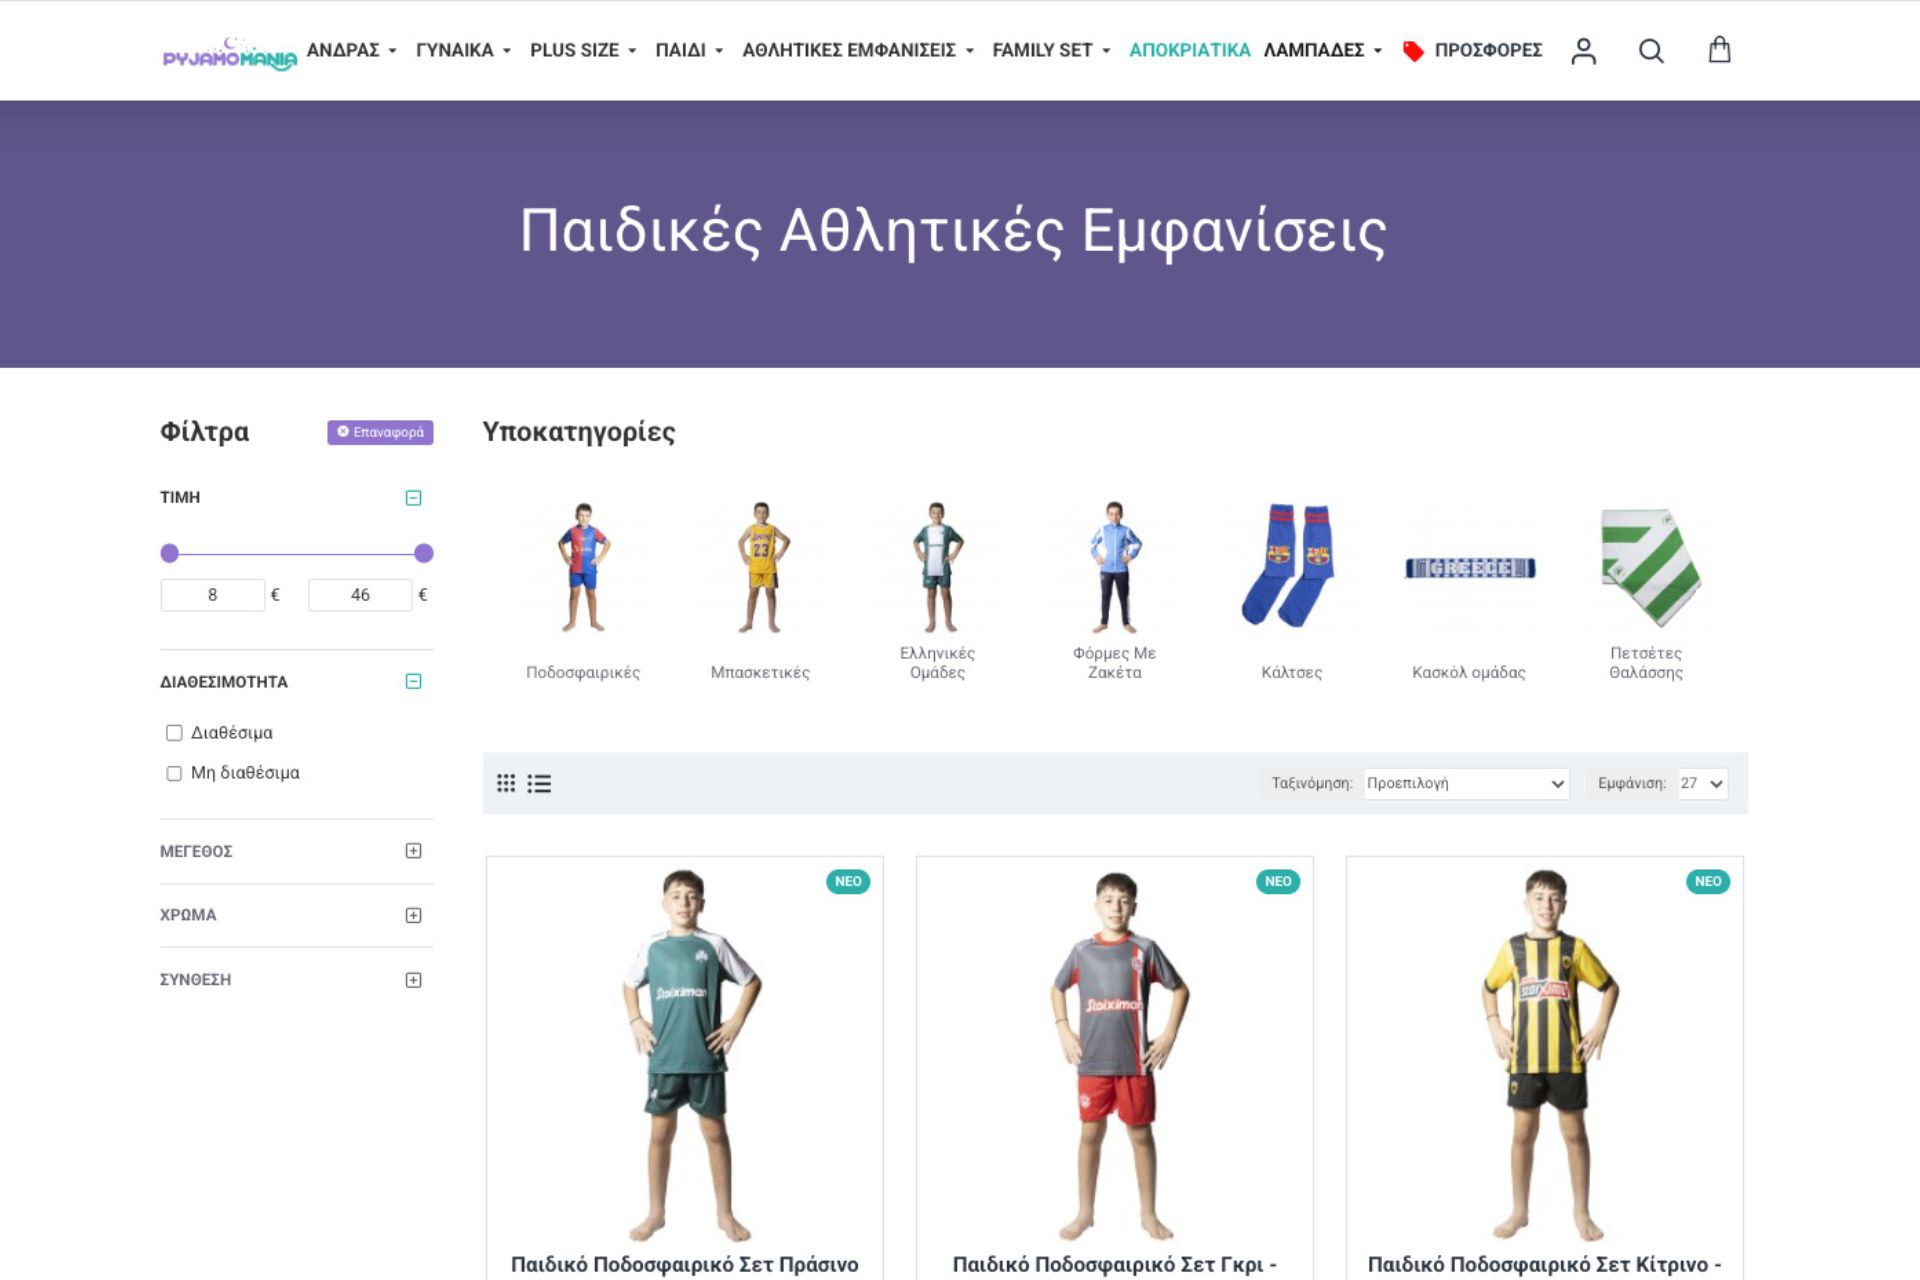This screenshot has height=1280, width=1920.
Task: Open the Ταξινόμηση sort dropdown
Action: point(1465,783)
